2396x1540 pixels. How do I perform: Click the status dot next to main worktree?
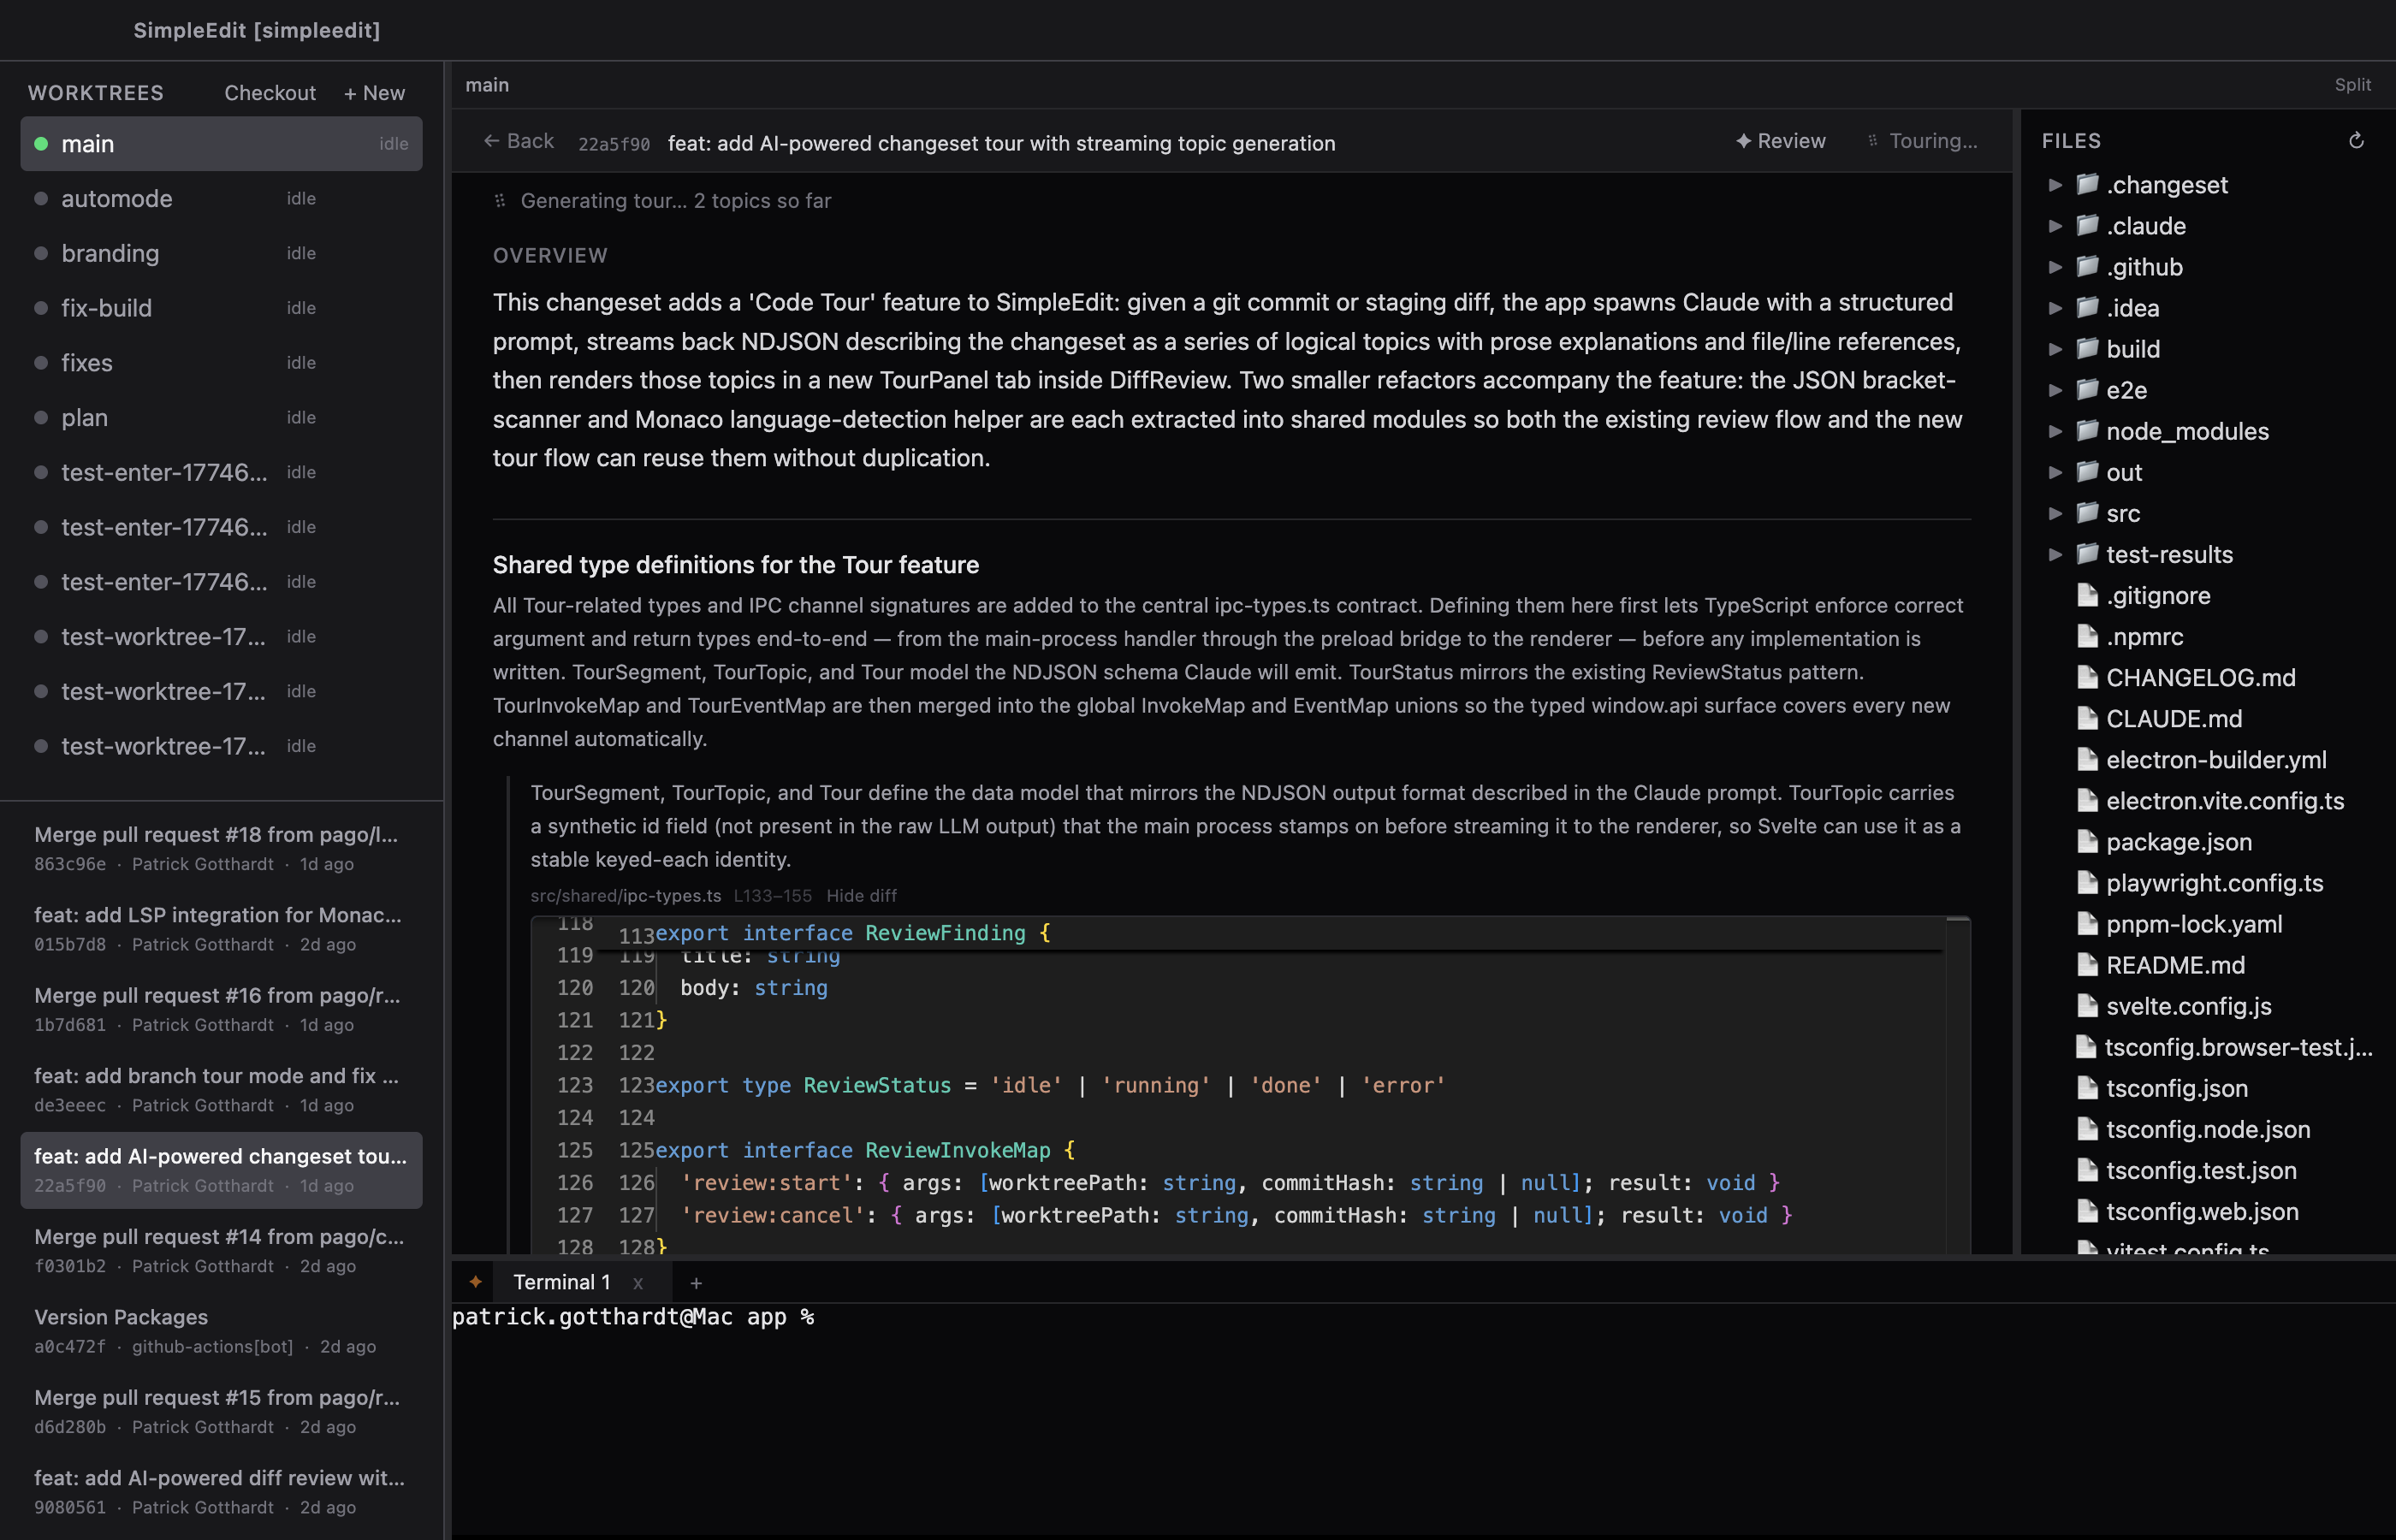pos(41,143)
